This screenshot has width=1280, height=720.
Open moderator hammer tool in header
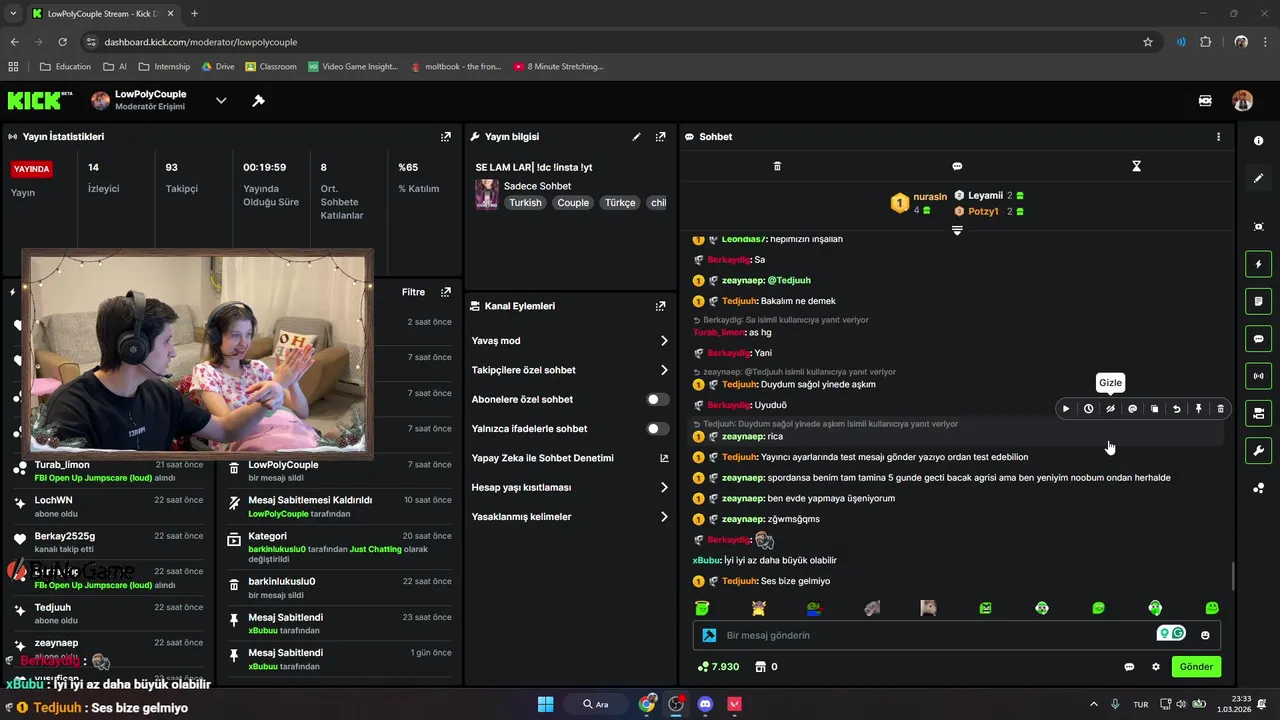(258, 100)
